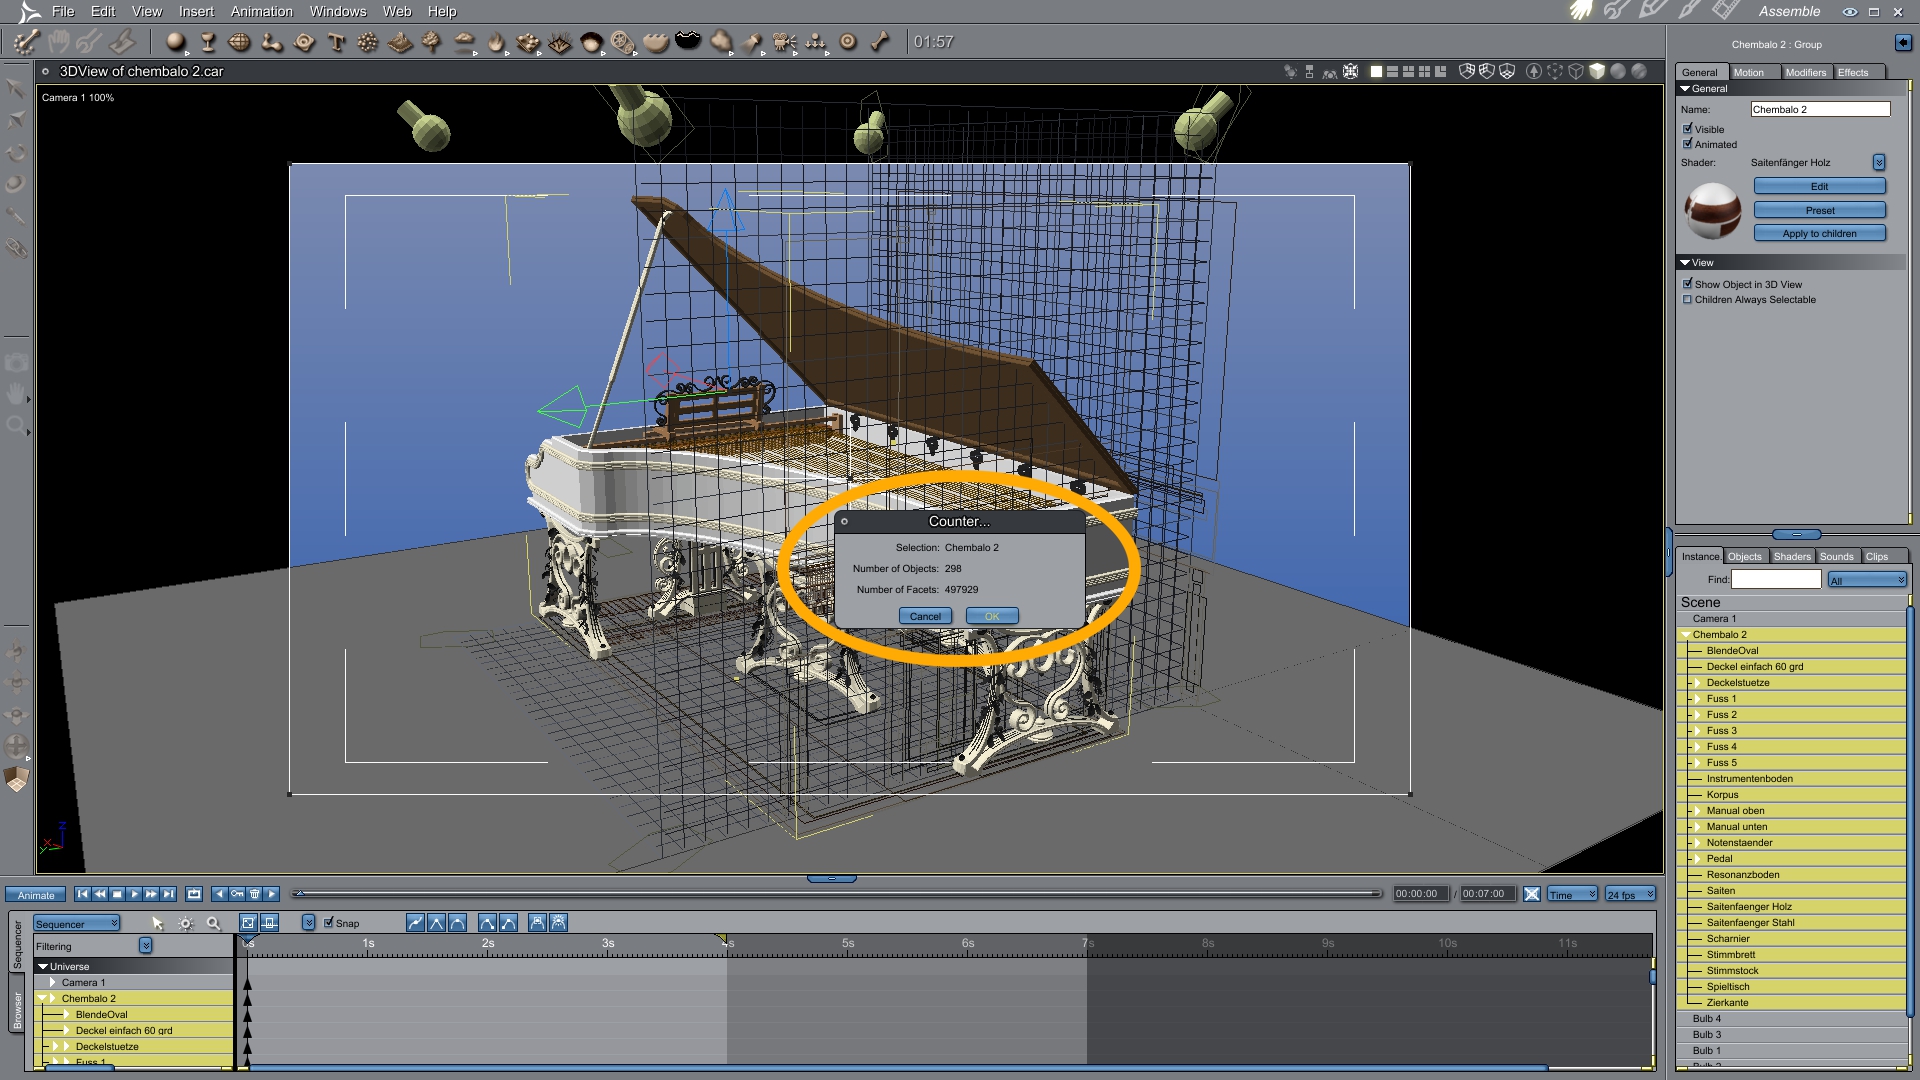Click the Text tool icon
Screen dimensions: 1920x1080
336,42
